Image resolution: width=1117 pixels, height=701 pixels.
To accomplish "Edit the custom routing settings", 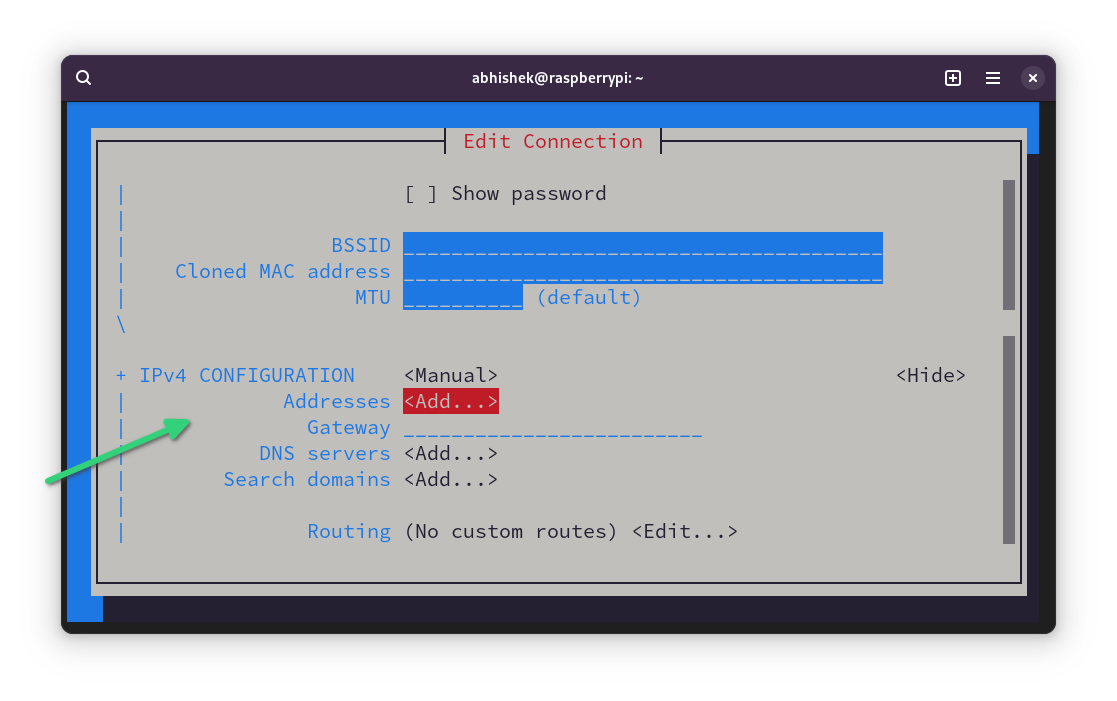I will (684, 532).
